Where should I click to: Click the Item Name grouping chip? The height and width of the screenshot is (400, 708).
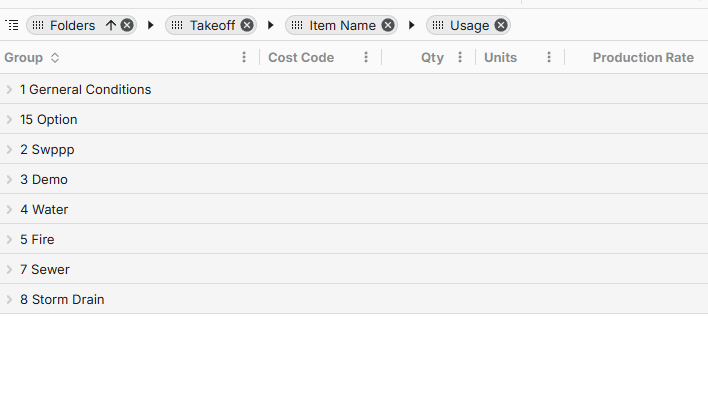(342, 25)
